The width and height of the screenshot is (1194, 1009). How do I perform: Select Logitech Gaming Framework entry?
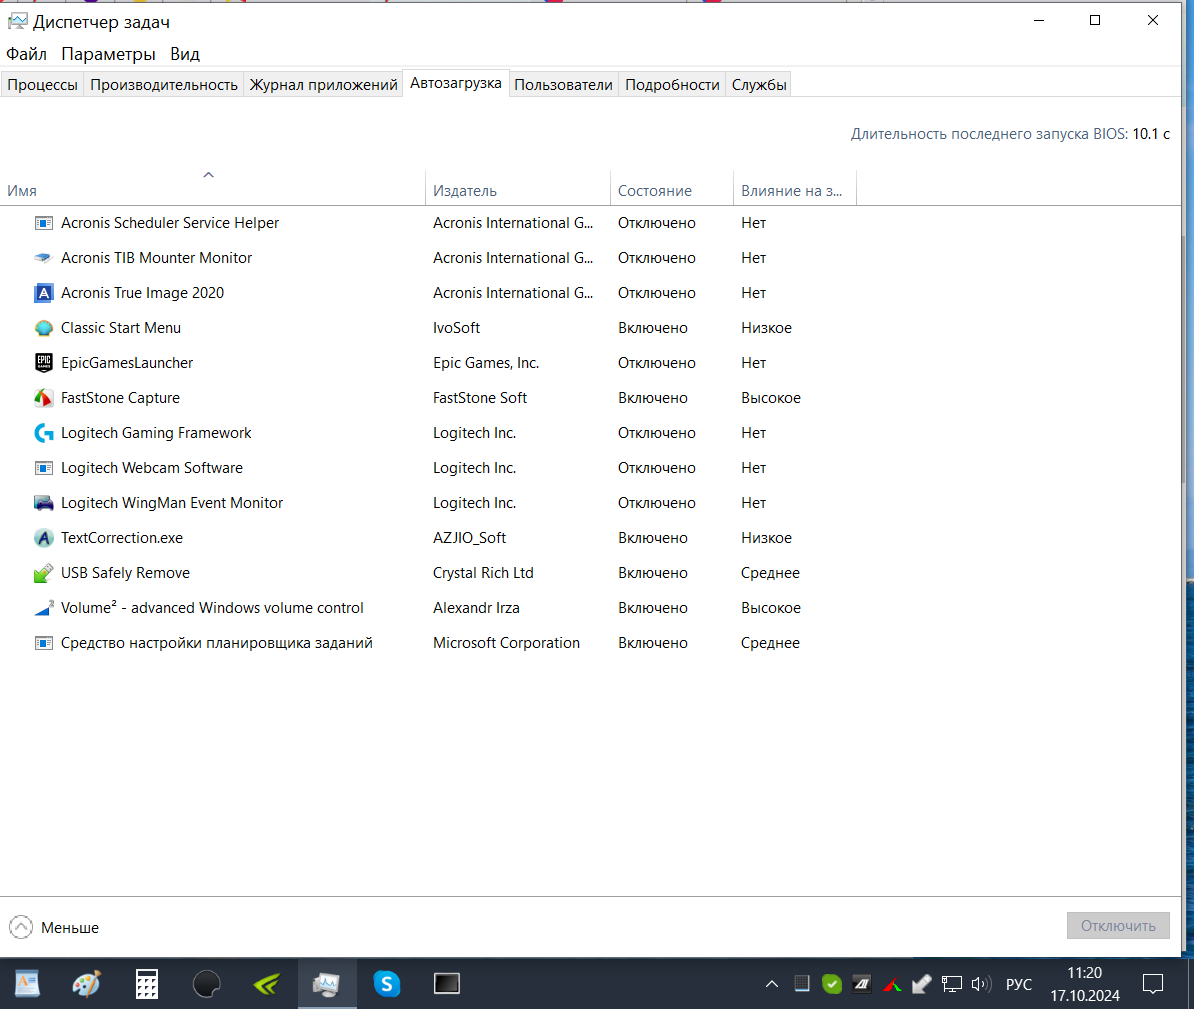pyautogui.click(x=156, y=433)
